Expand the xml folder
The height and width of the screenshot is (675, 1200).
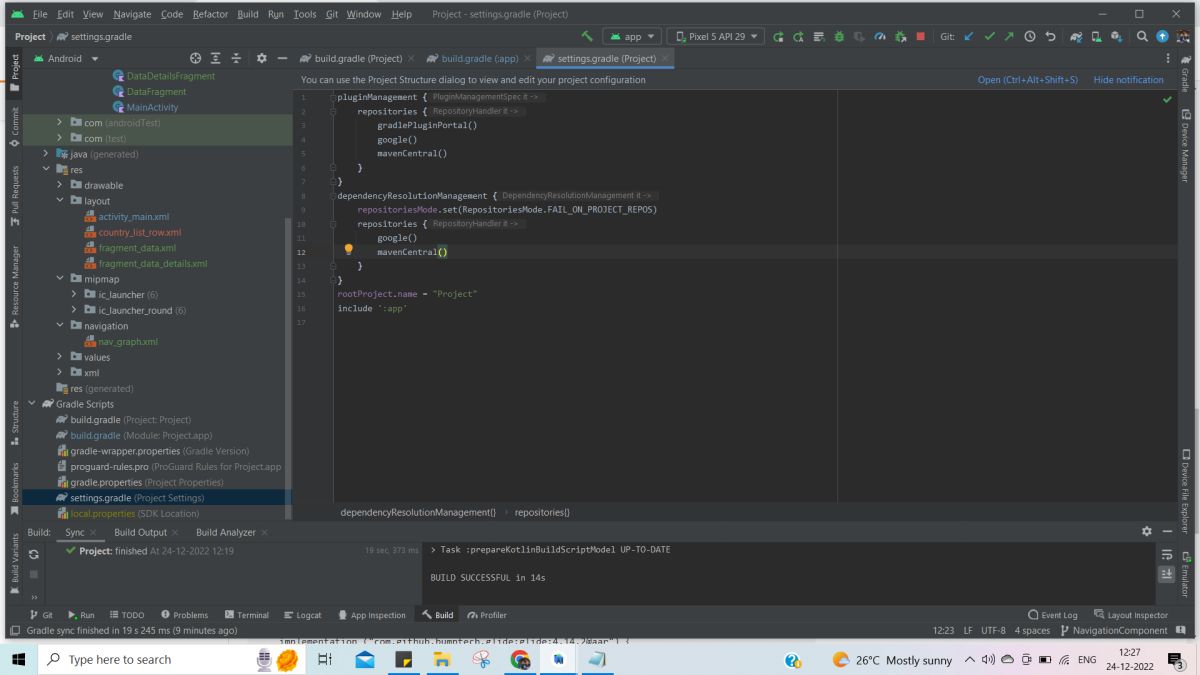60,373
